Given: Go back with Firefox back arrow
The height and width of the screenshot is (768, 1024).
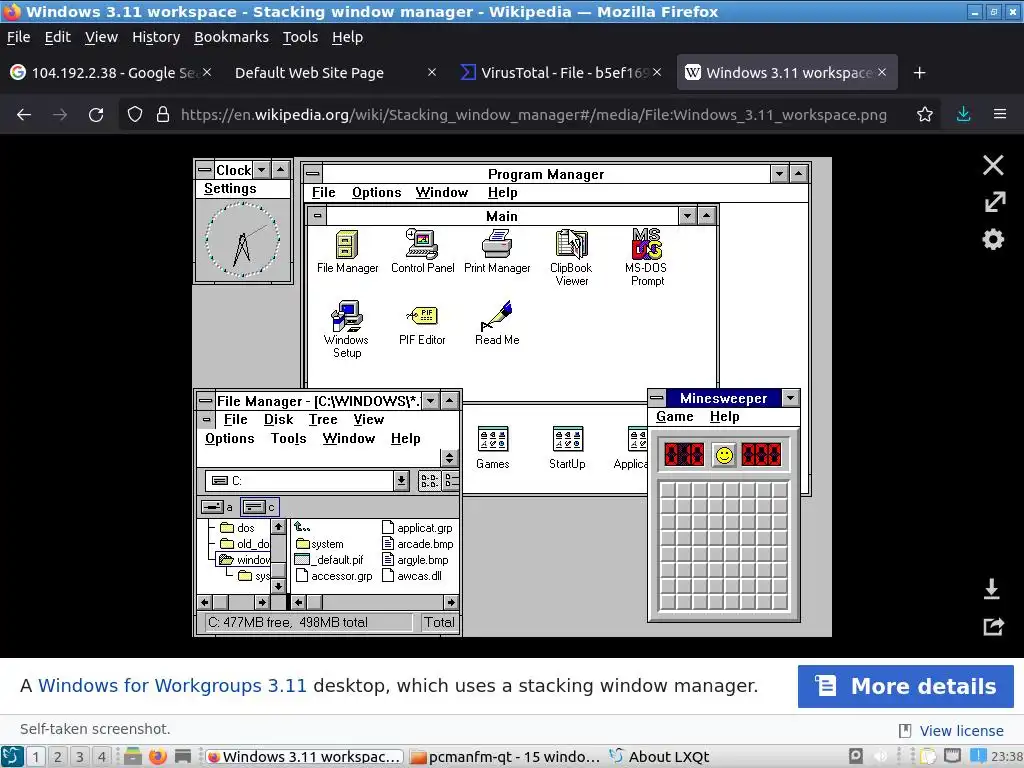Looking at the screenshot, I should [24, 115].
